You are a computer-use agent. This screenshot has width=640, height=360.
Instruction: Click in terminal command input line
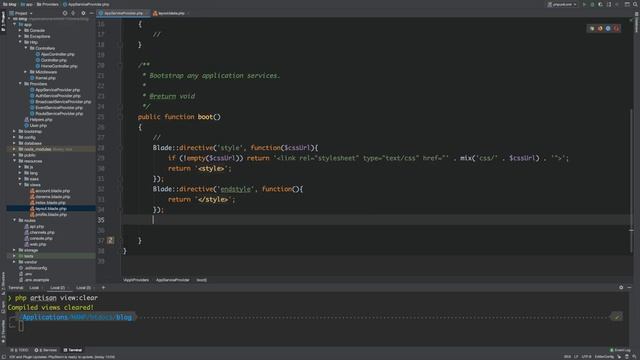[318, 326]
